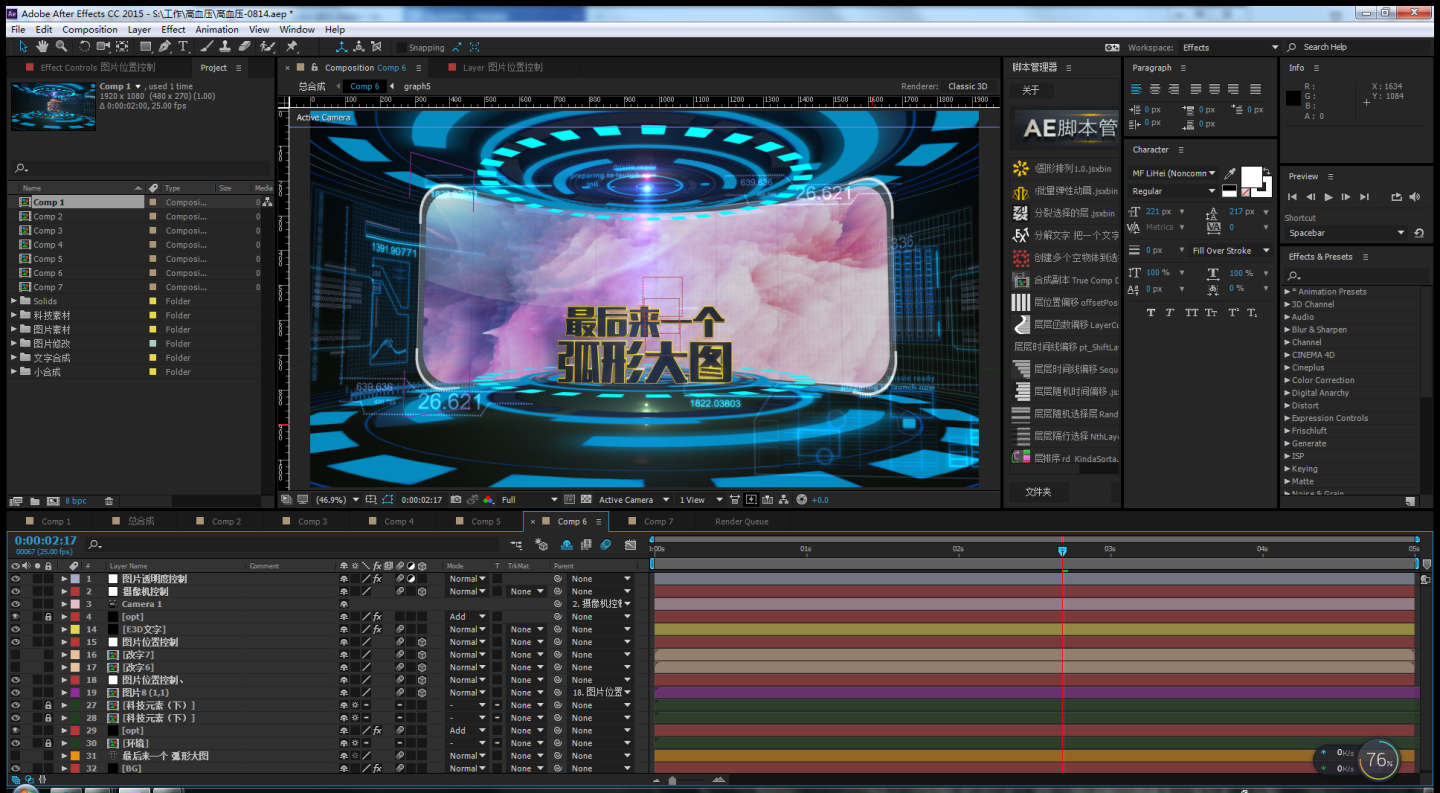This screenshot has height=793, width=1440.
Task: Expand the 科技素材 folder in Project
Action: [x=14, y=315]
